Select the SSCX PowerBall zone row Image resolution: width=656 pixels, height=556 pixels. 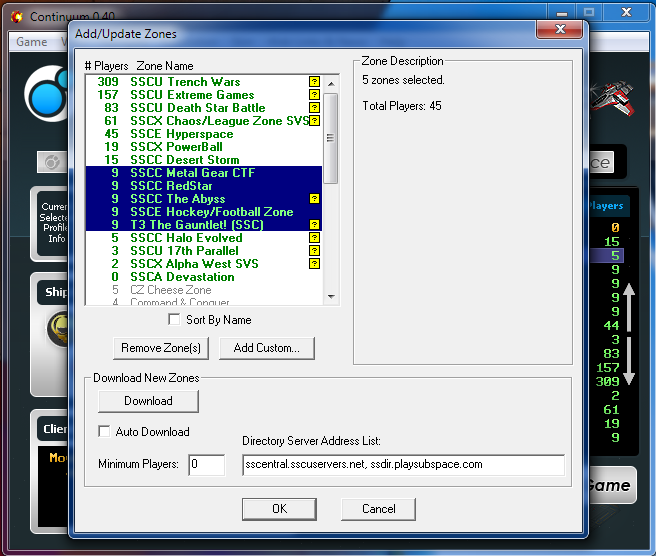tap(204, 146)
